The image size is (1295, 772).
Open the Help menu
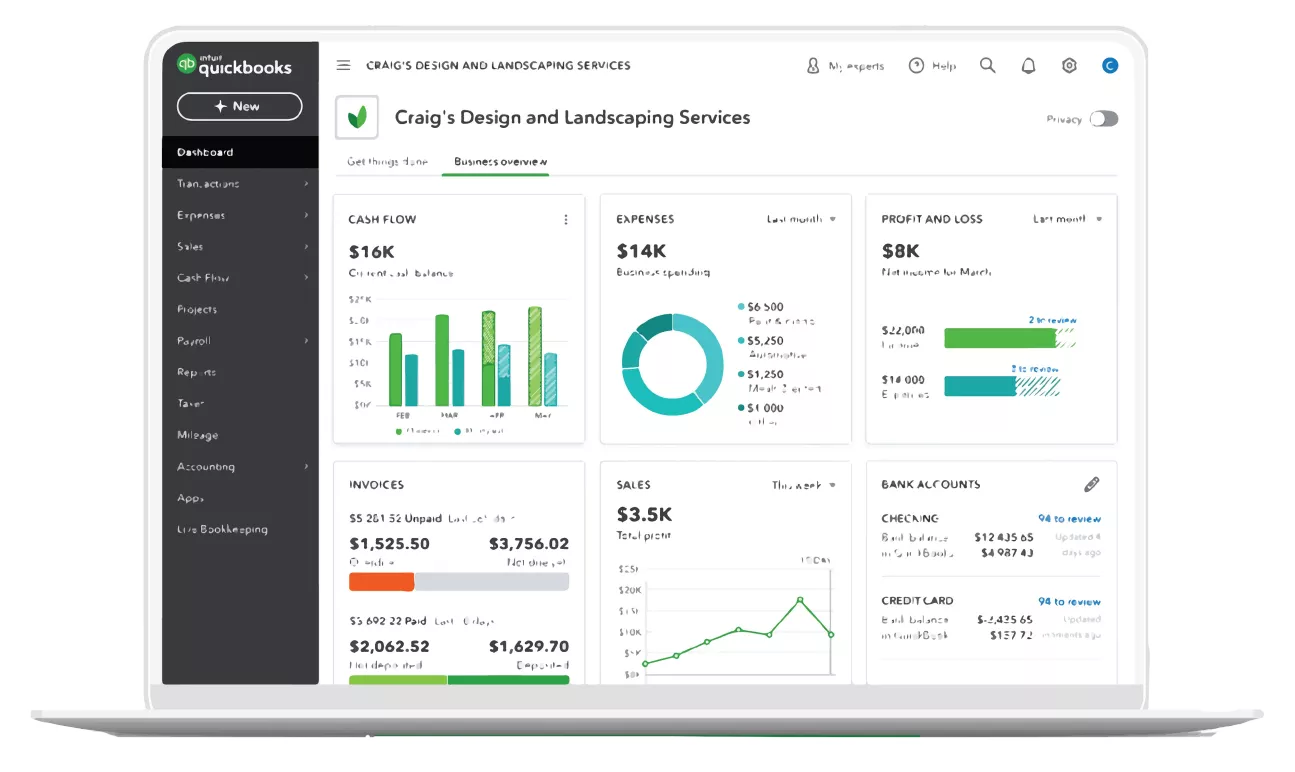click(x=932, y=66)
